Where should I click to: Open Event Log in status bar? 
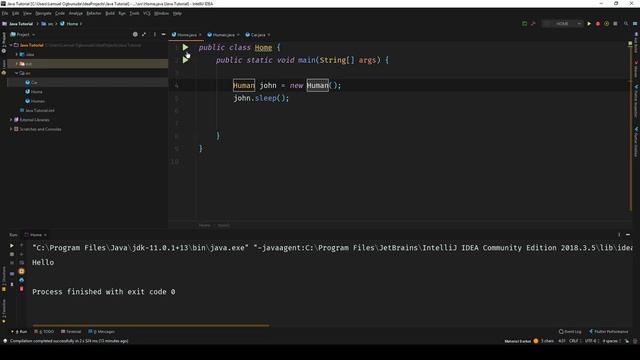(x=570, y=331)
